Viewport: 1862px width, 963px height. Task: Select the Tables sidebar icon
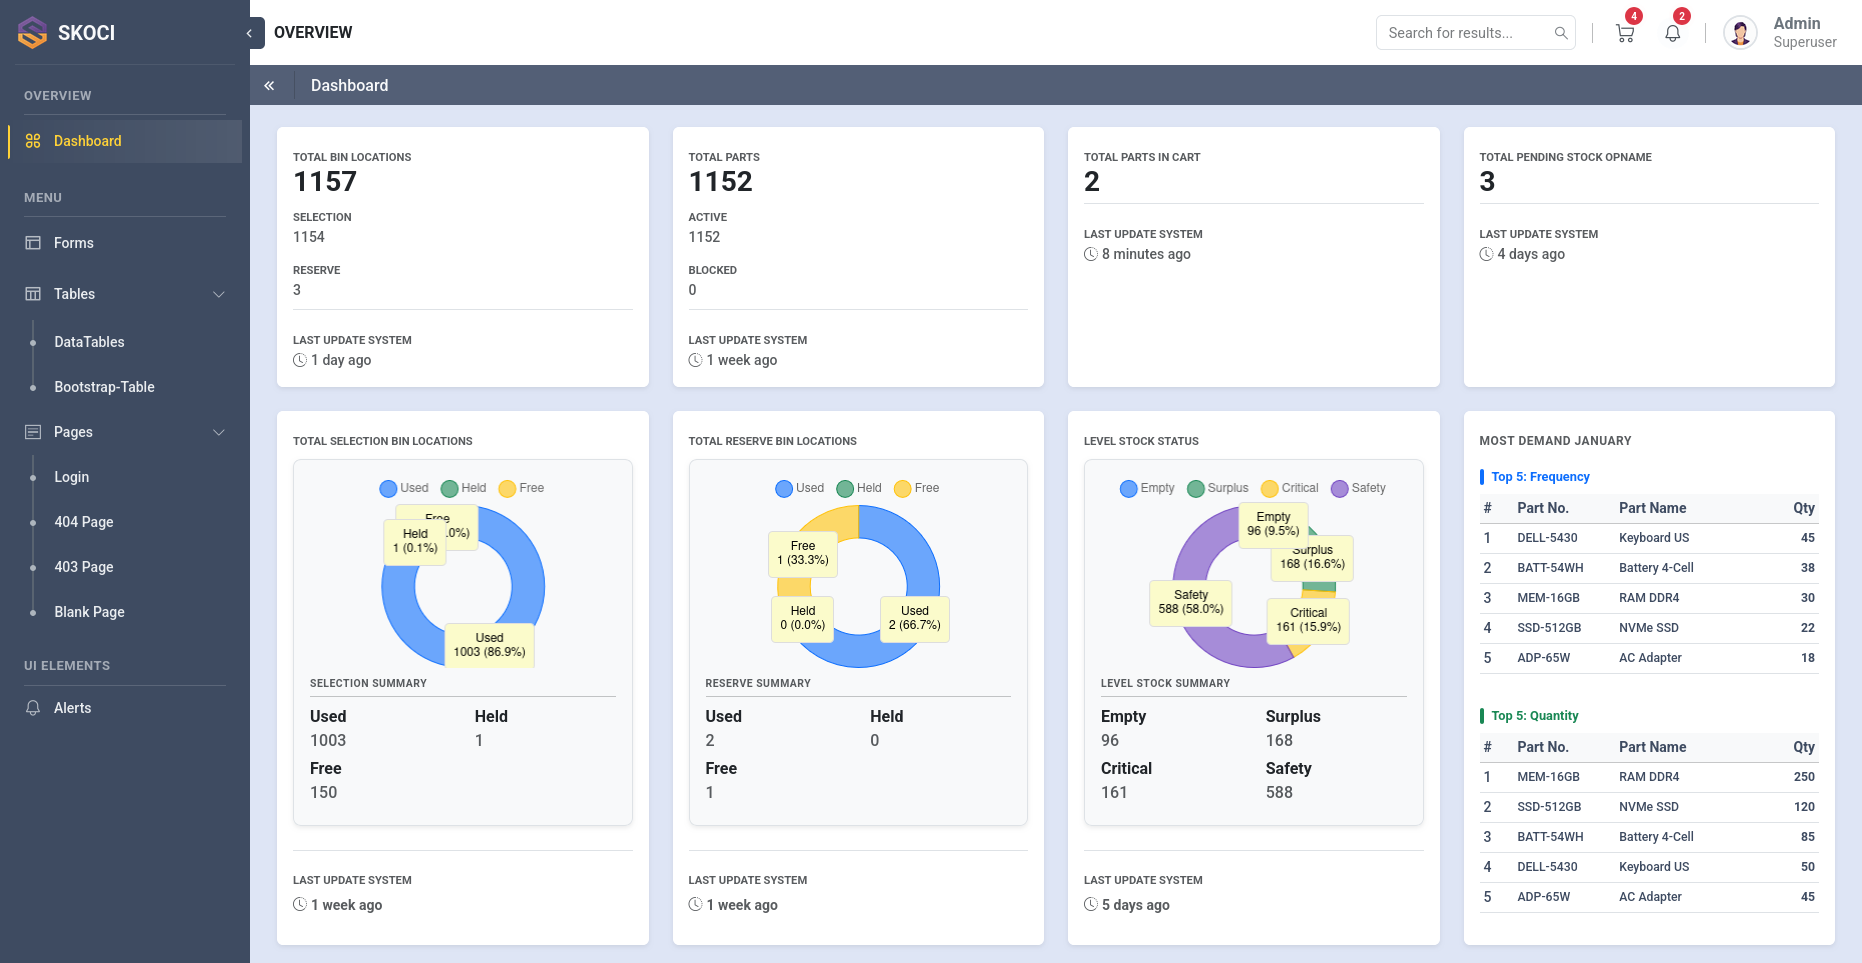(32, 294)
